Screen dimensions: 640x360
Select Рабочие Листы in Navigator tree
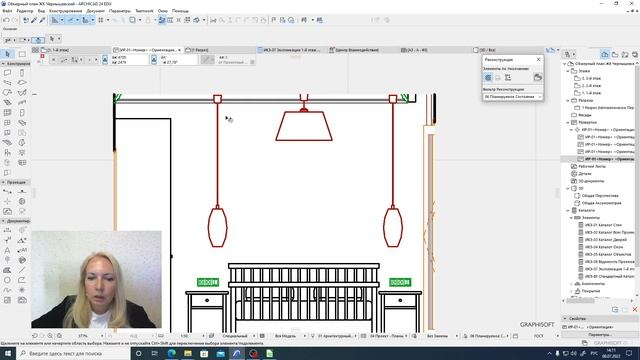[x=592, y=167]
